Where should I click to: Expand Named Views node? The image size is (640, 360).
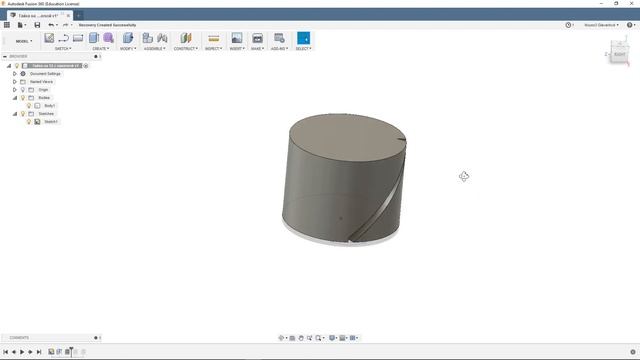[x=15, y=82]
